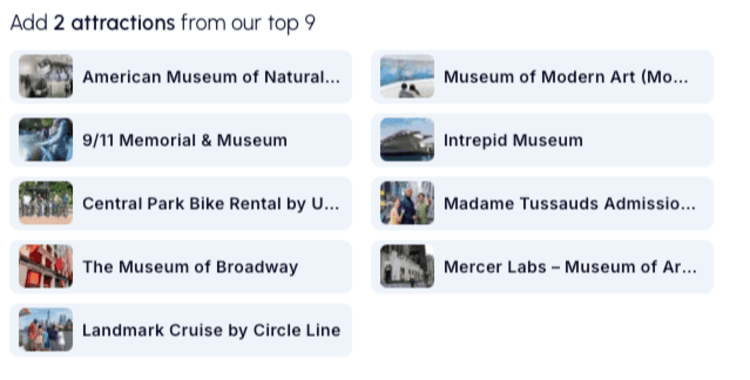Choose The Museum of Broadway
750x380 pixels.
181,267
